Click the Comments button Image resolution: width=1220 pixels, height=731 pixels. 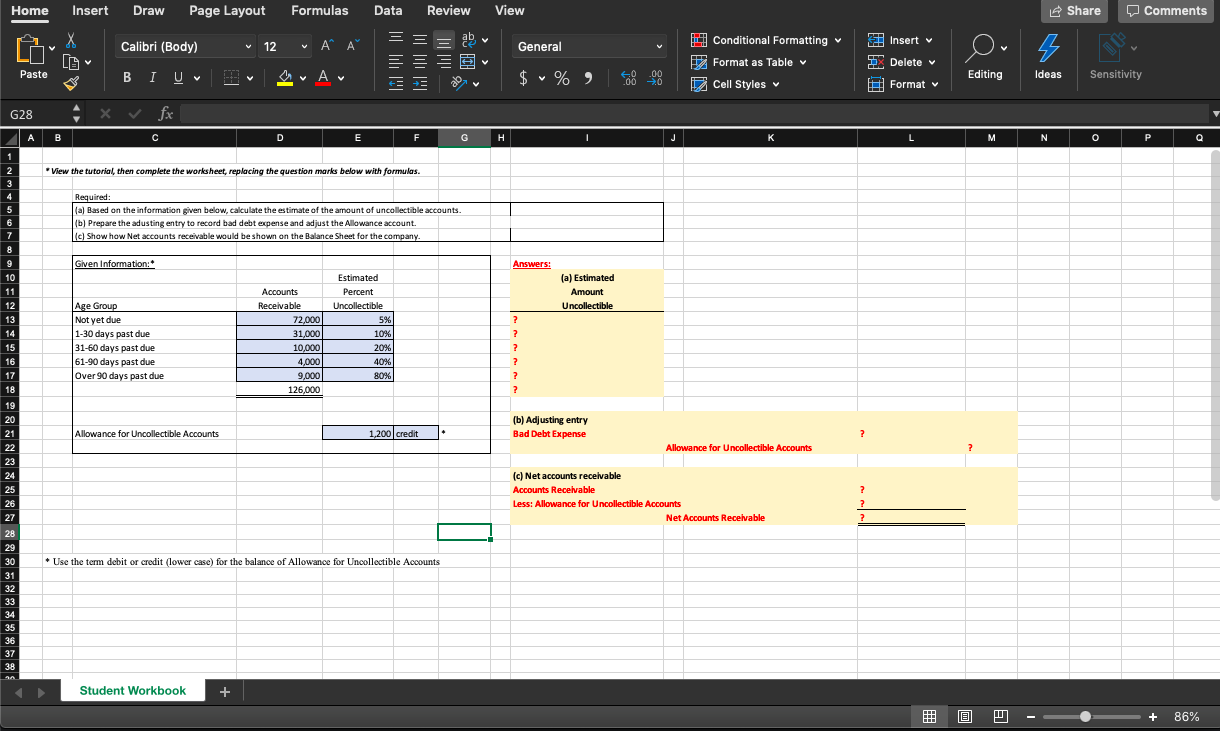(1166, 11)
